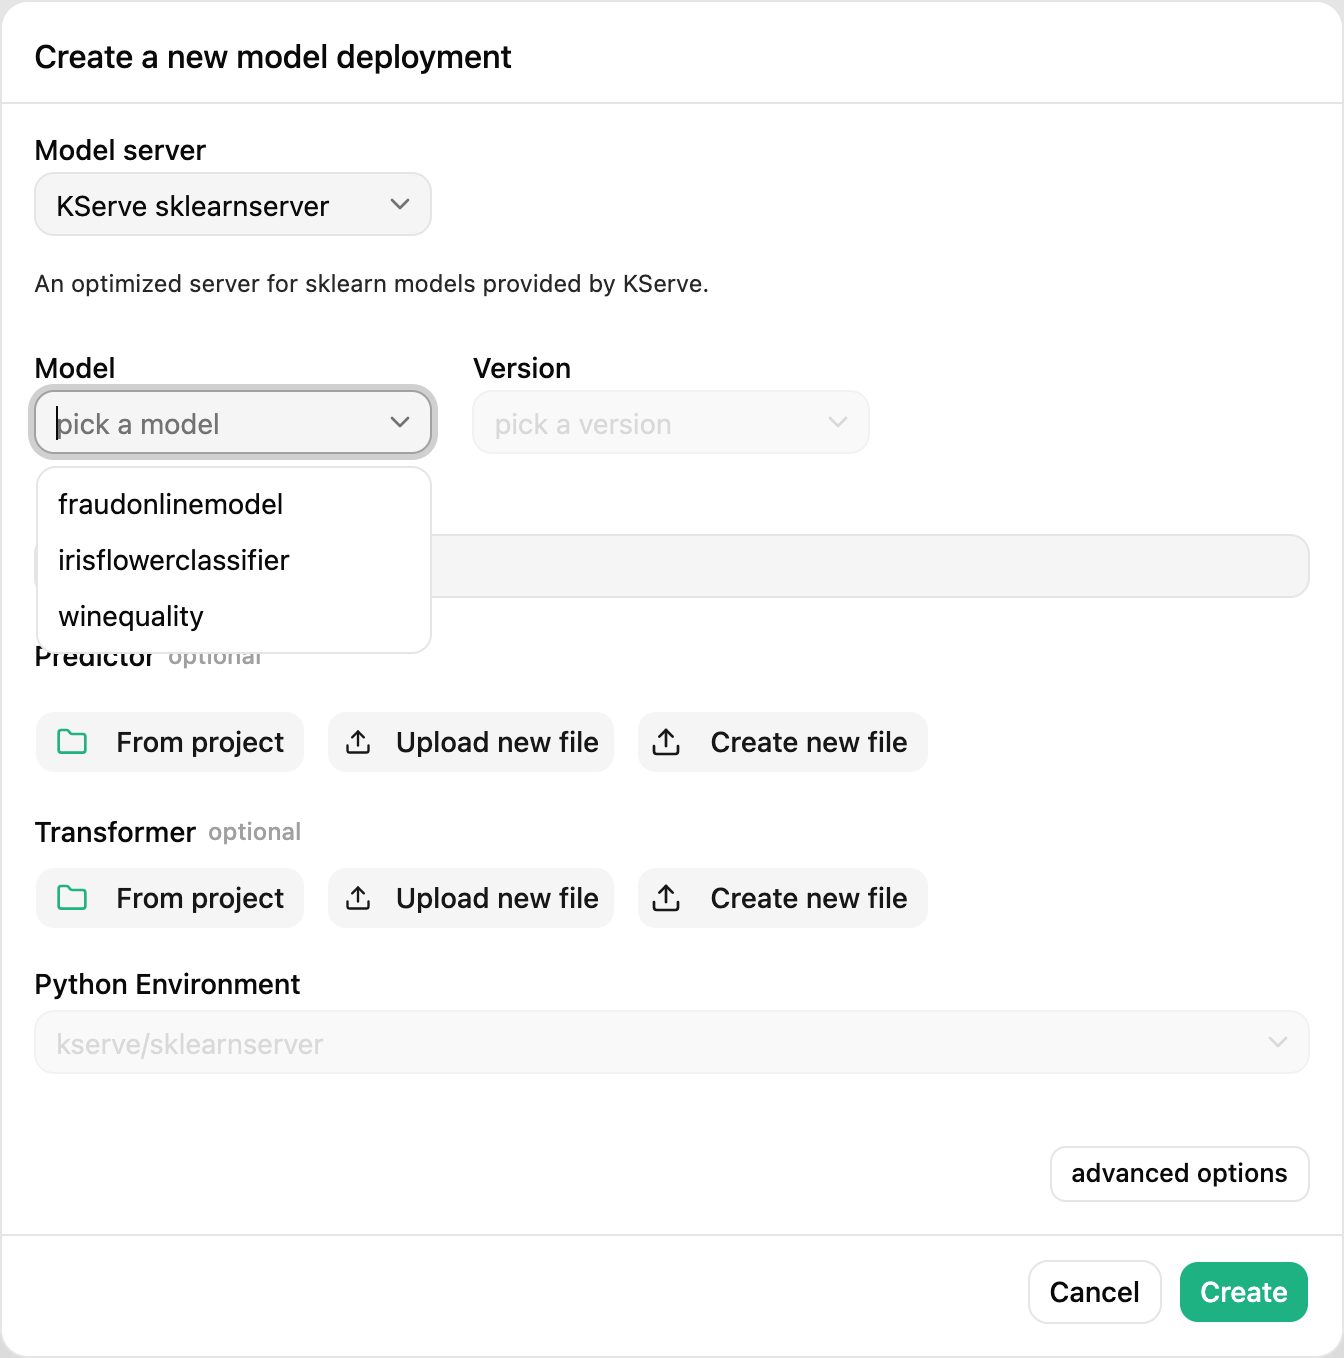The image size is (1344, 1358).
Task: Click upload icon in Transformer Upload new file
Action: click(x=358, y=898)
